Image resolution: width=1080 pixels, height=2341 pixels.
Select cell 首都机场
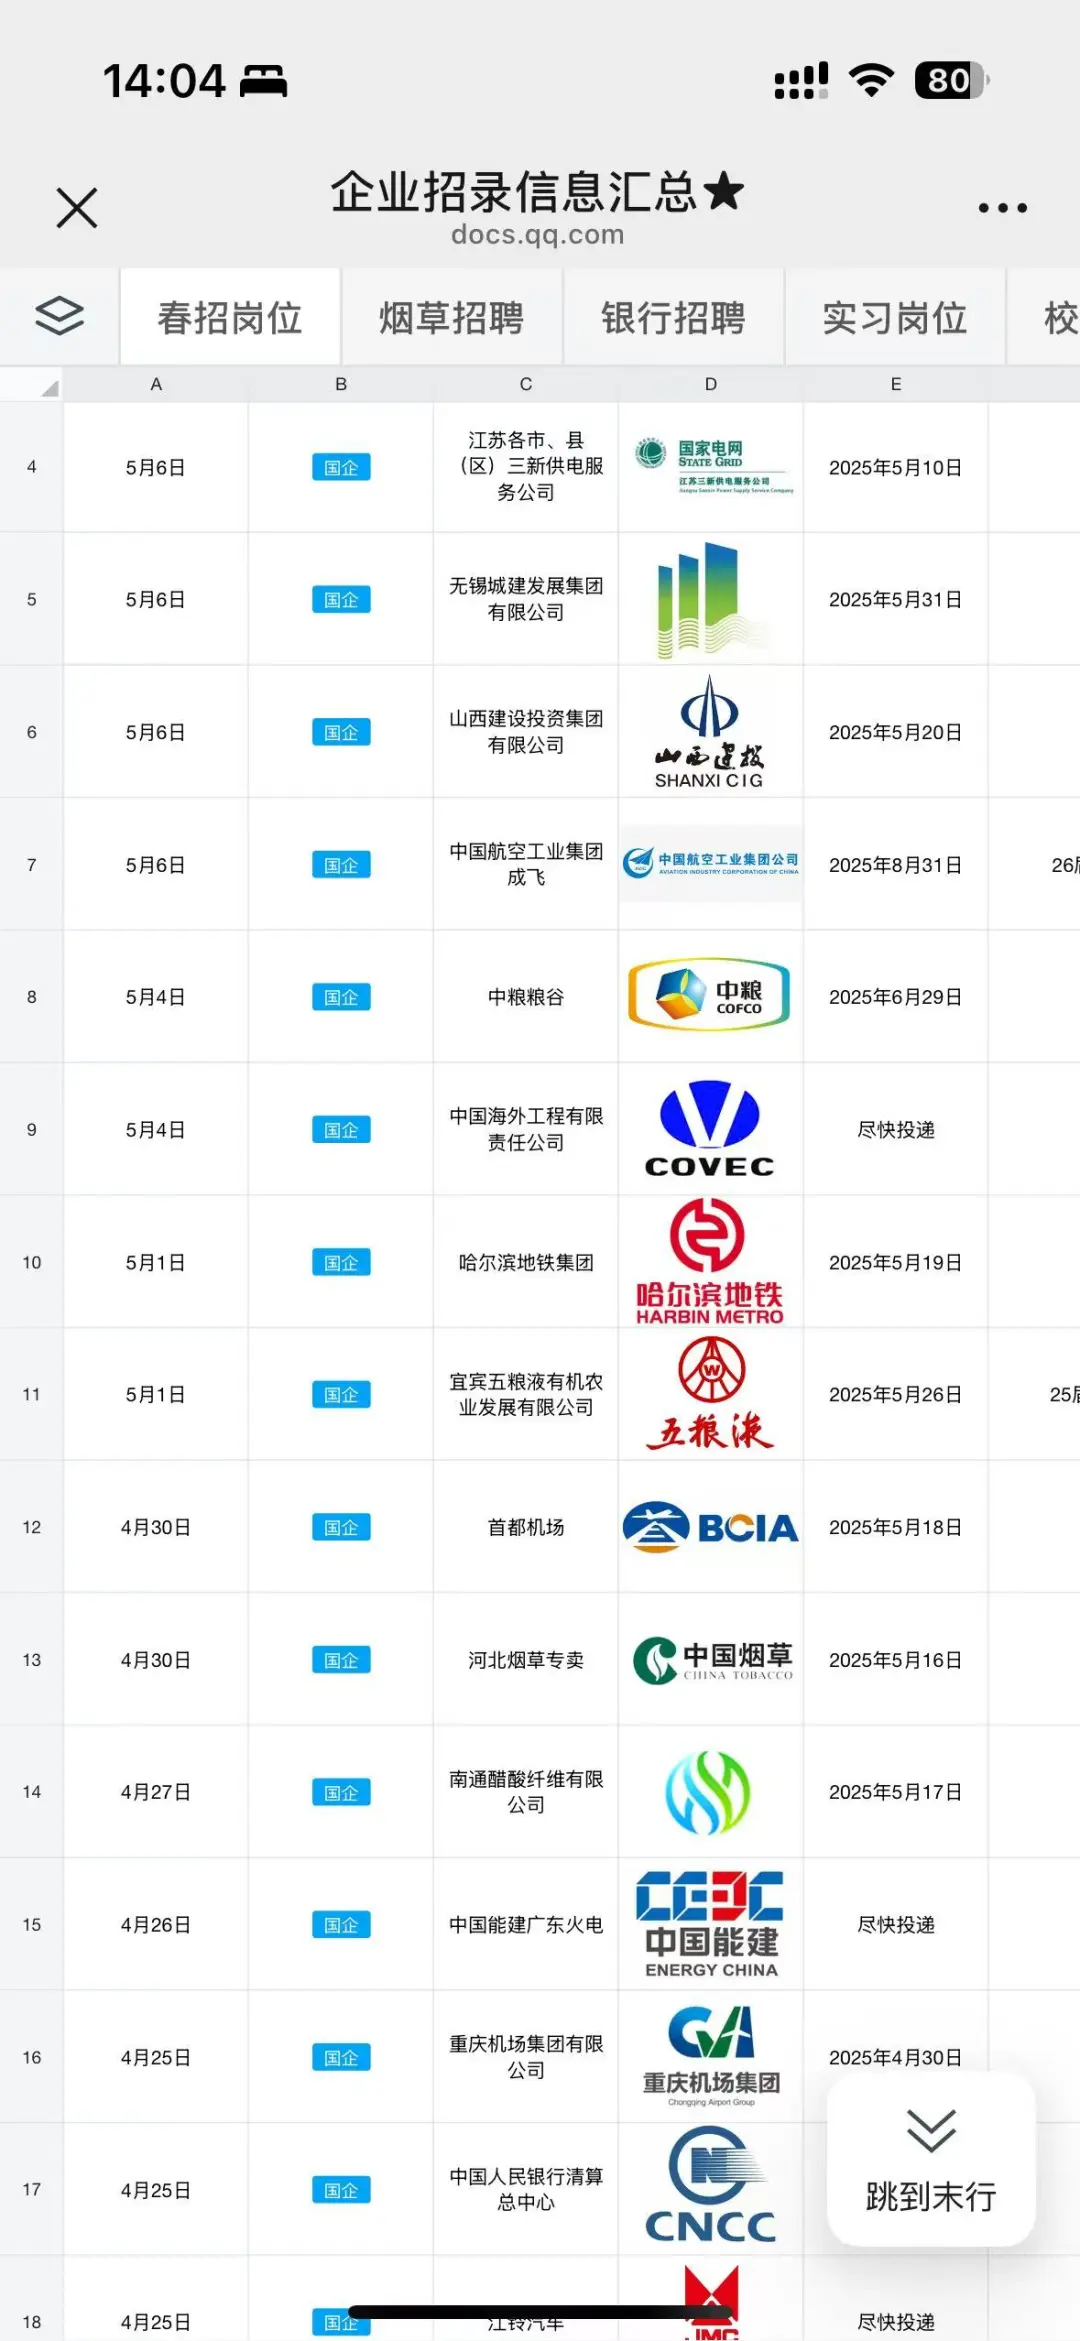point(526,1527)
